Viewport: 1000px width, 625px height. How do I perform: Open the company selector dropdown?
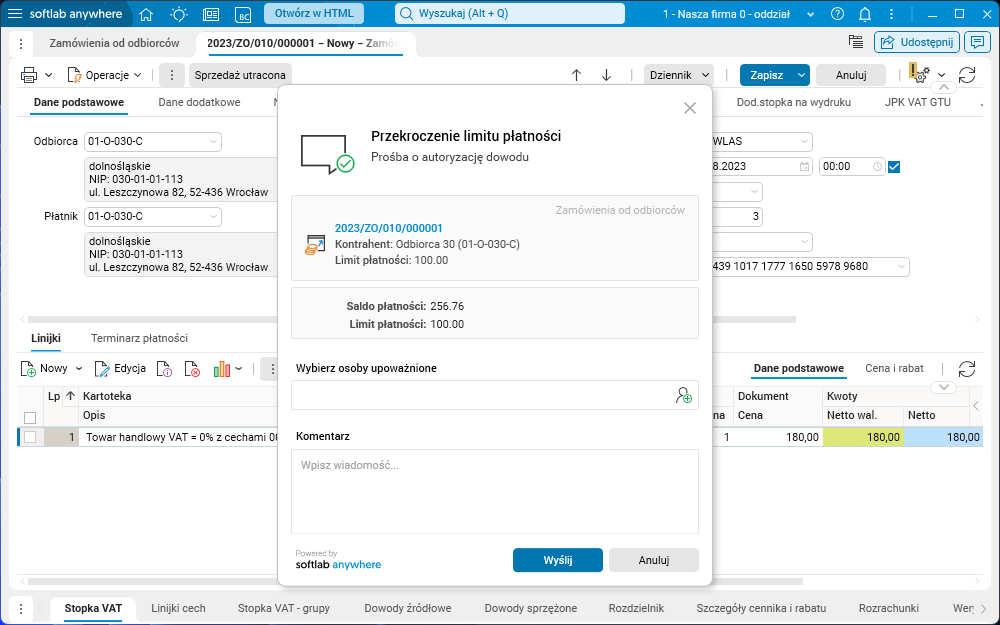click(x=811, y=14)
